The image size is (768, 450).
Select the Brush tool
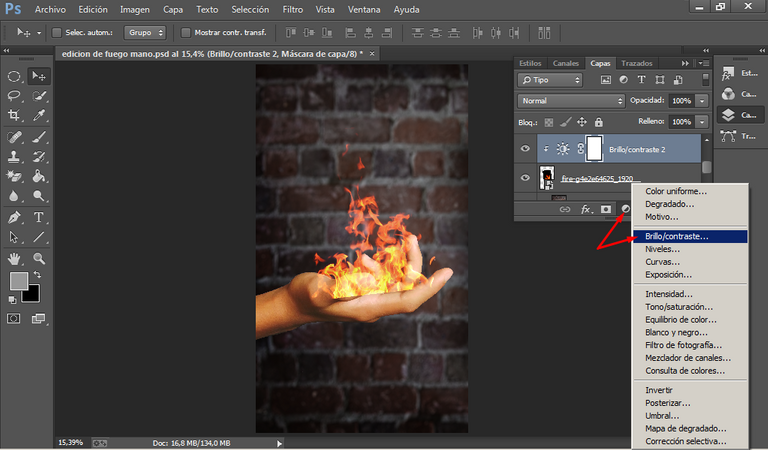pyautogui.click(x=39, y=137)
